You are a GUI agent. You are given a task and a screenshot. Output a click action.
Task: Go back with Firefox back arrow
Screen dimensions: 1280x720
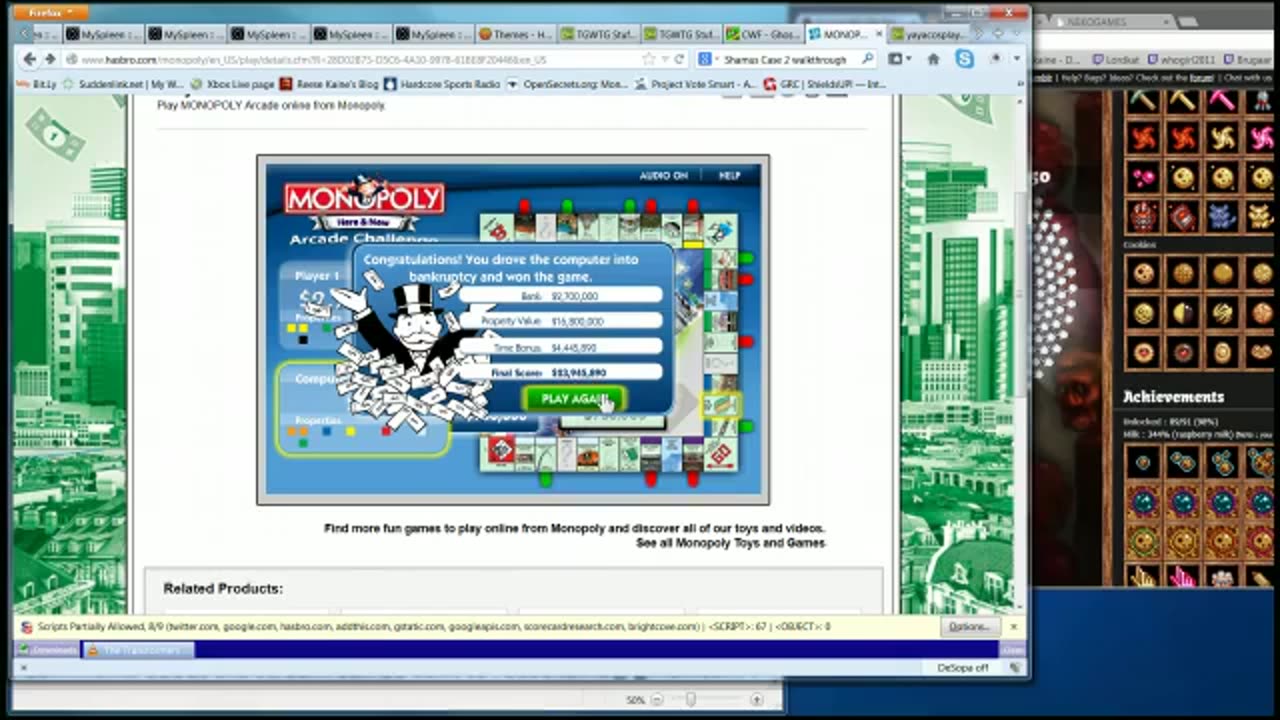(30, 59)
